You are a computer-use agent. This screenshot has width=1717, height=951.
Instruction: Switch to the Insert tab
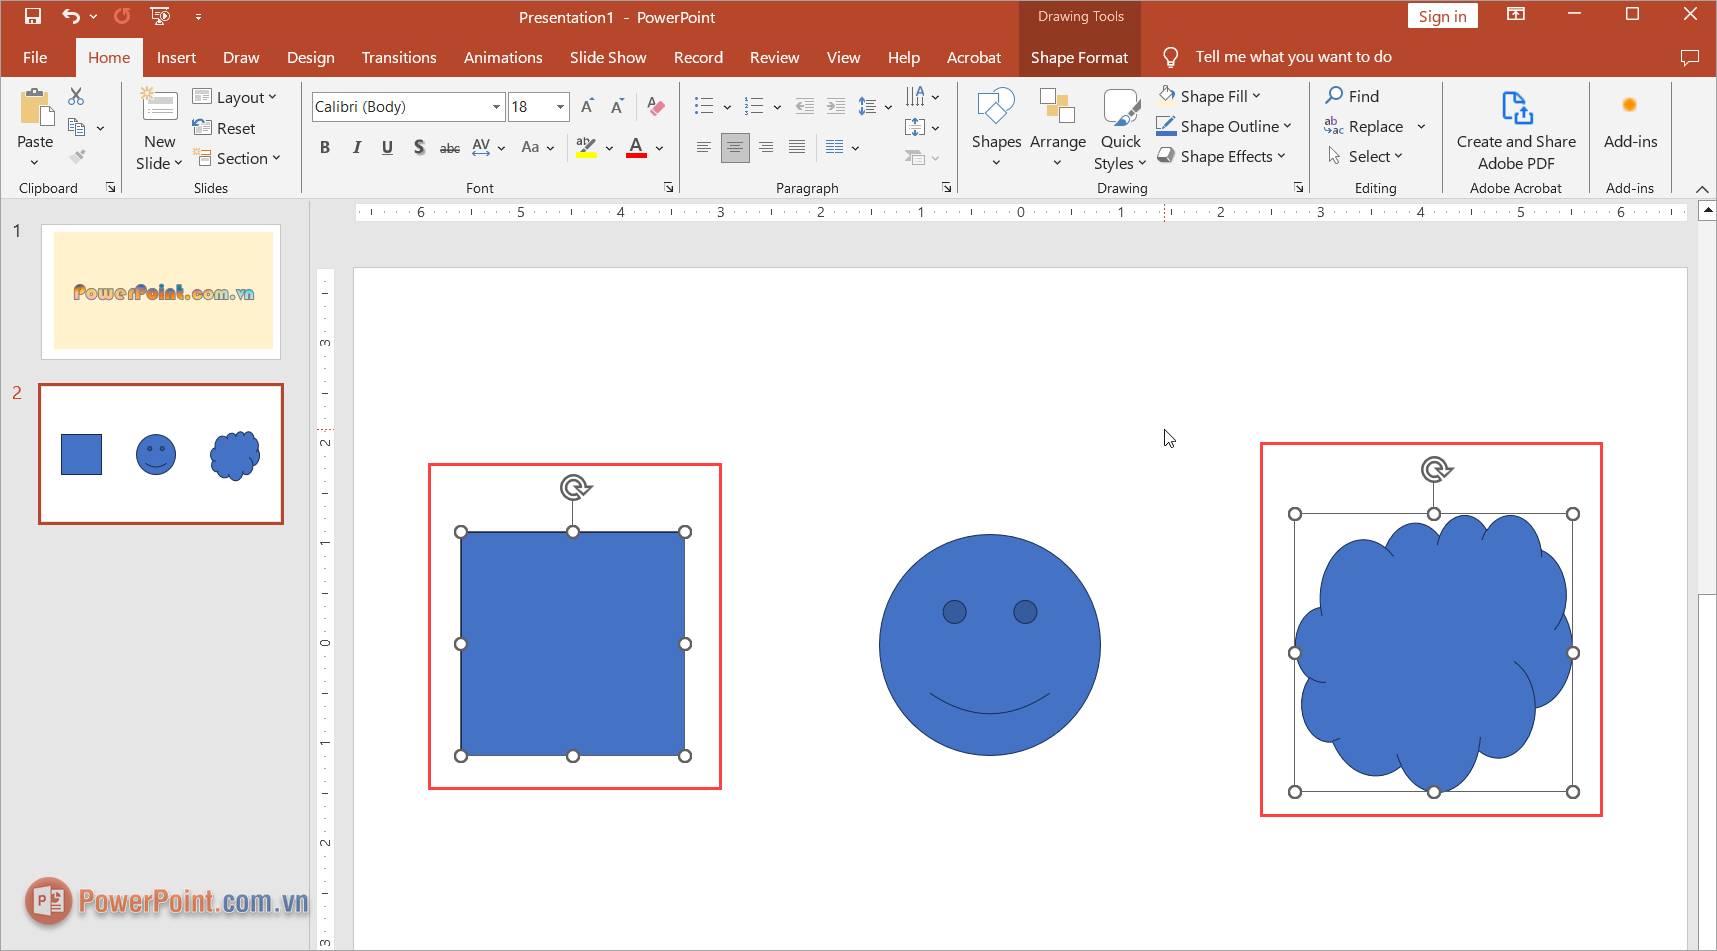176,57
